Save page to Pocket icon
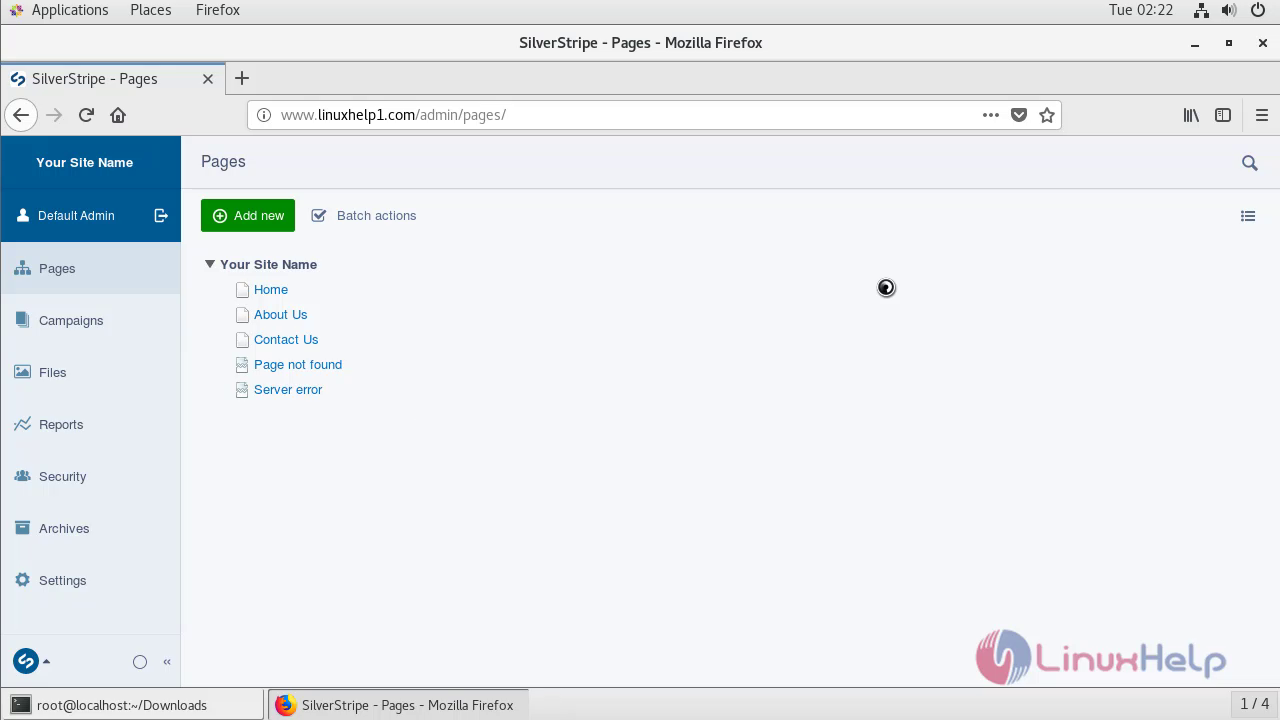The height and width of the screenshot is (720, 1280). click(x=1019, y=115)
